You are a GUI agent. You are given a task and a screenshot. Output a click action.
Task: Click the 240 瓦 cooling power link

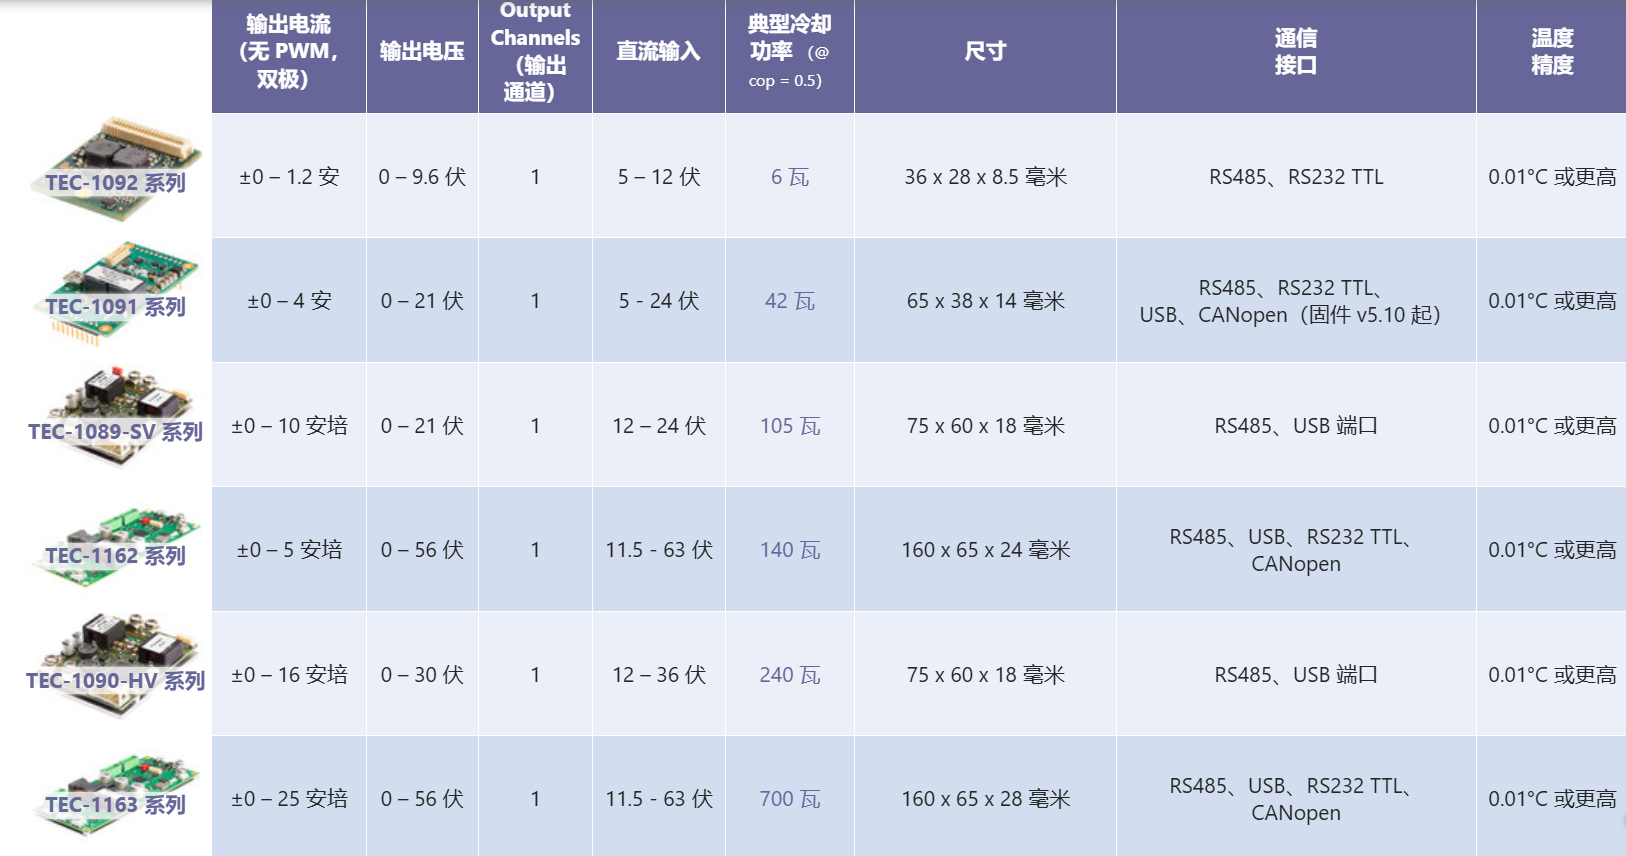790,675
